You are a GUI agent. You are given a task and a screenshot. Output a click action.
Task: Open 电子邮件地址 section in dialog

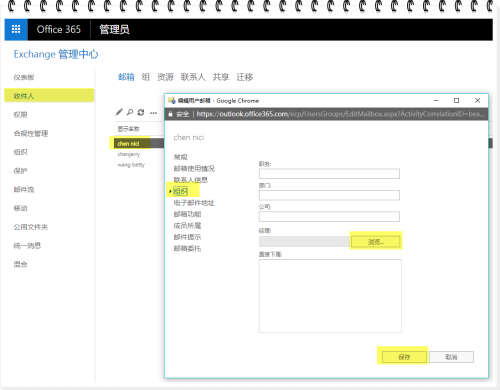pyautogui.click(x=194, y=203)
